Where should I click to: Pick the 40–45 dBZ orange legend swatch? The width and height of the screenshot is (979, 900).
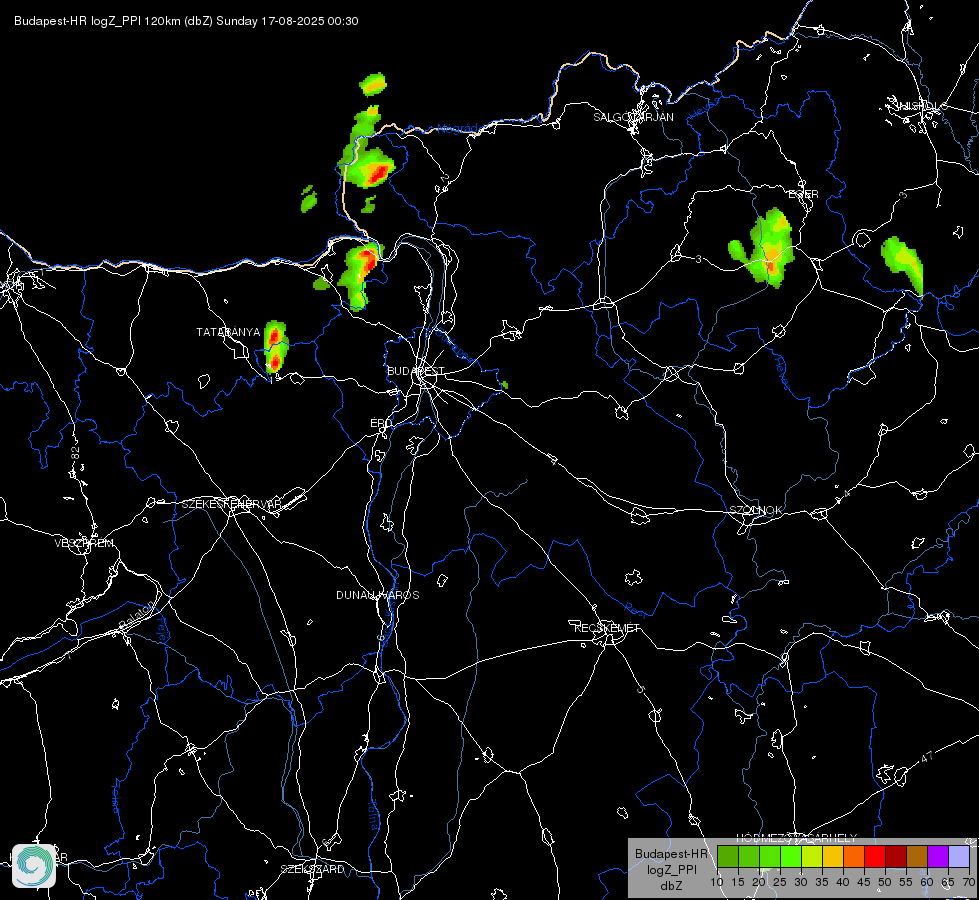pyautogui.click(x=854, y=856)
